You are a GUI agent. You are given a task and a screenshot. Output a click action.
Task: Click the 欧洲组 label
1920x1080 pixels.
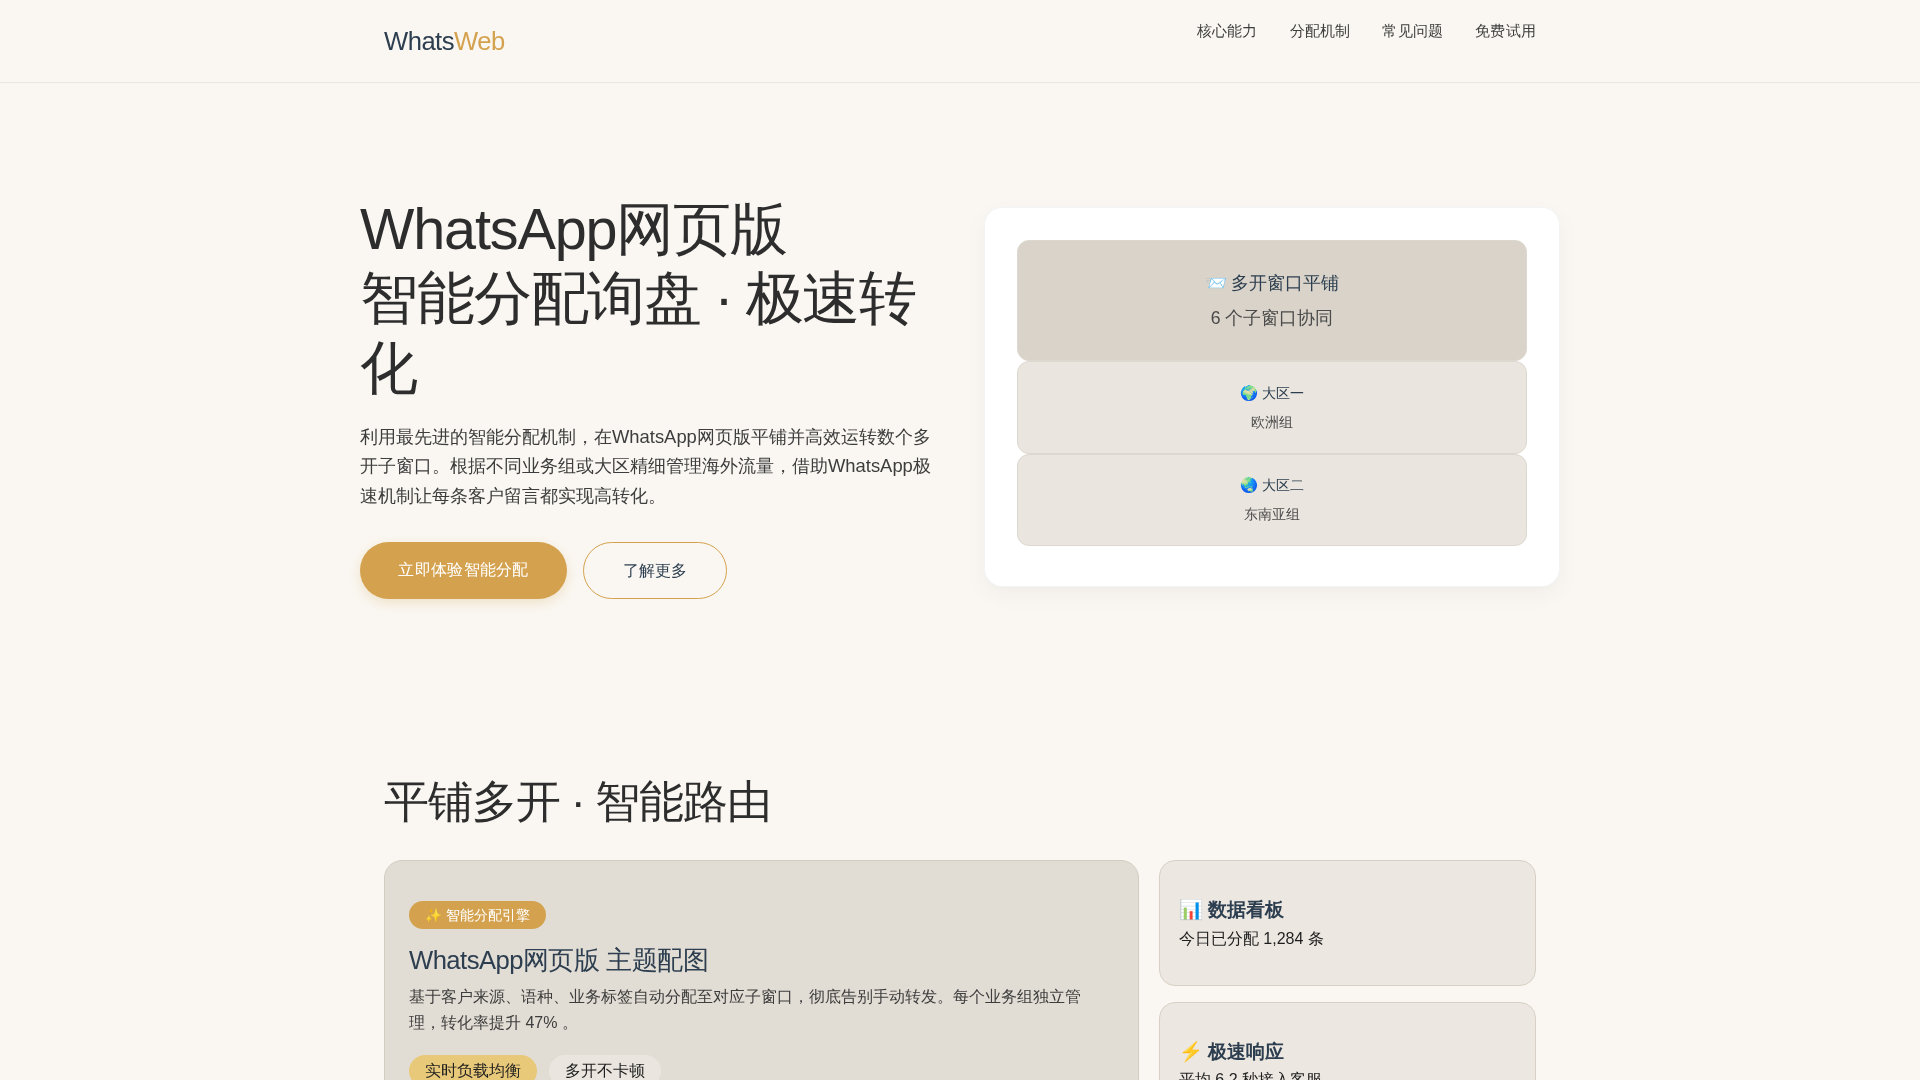tap(1272, 423)
